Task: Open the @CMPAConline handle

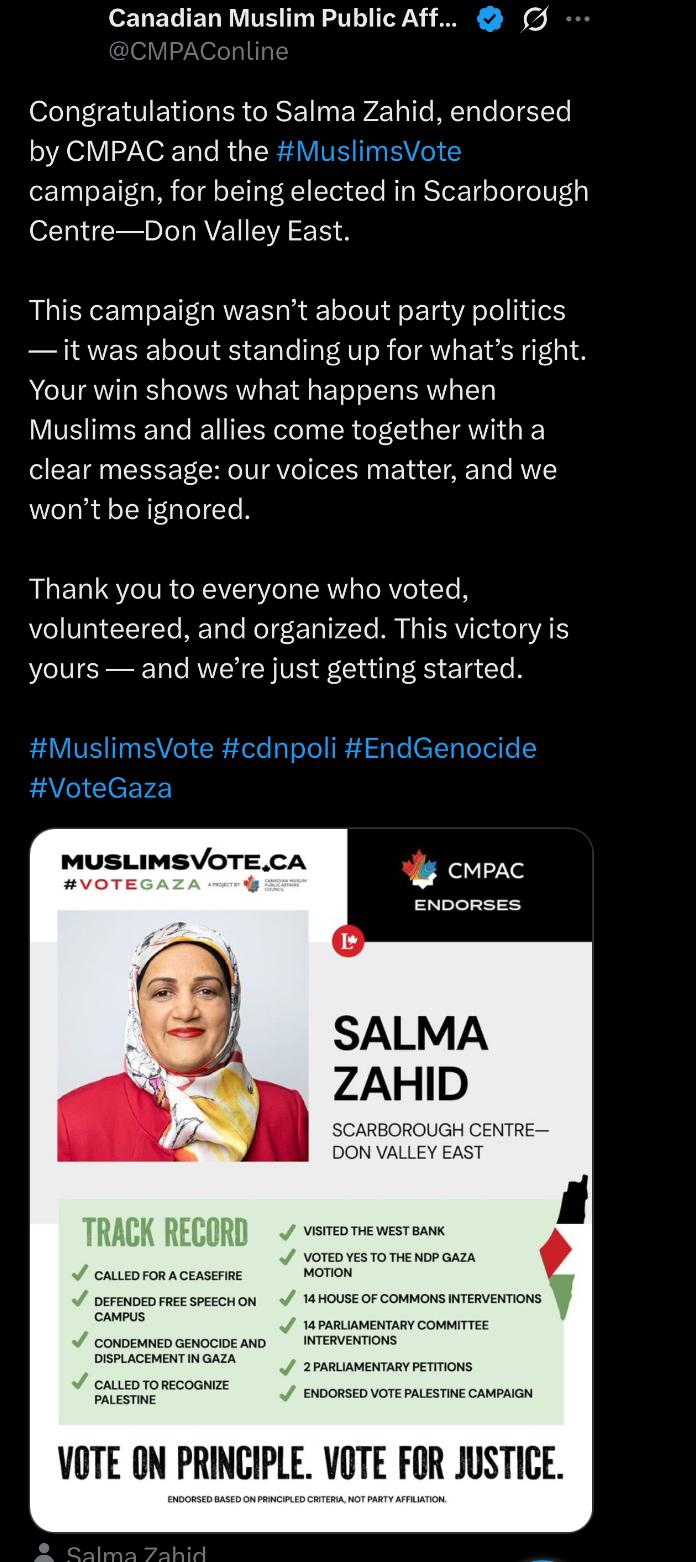Action: point(198,51)
